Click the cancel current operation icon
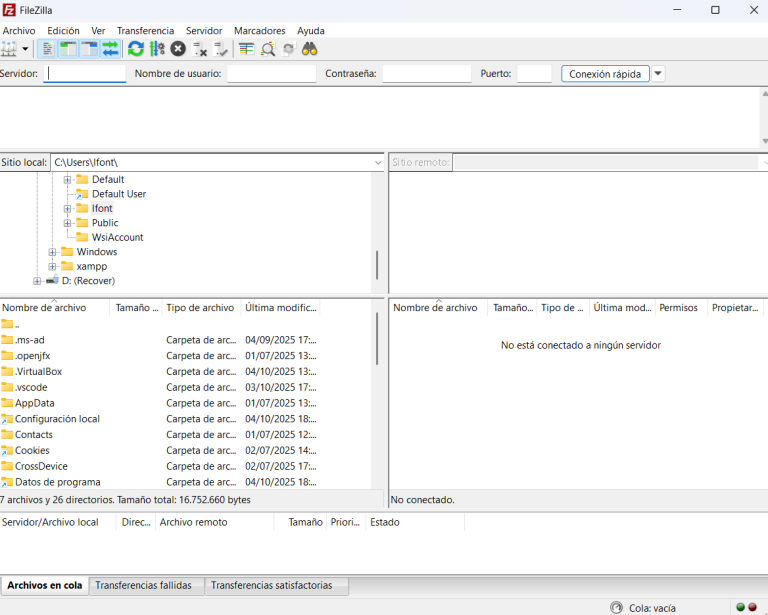 [178, 49]
